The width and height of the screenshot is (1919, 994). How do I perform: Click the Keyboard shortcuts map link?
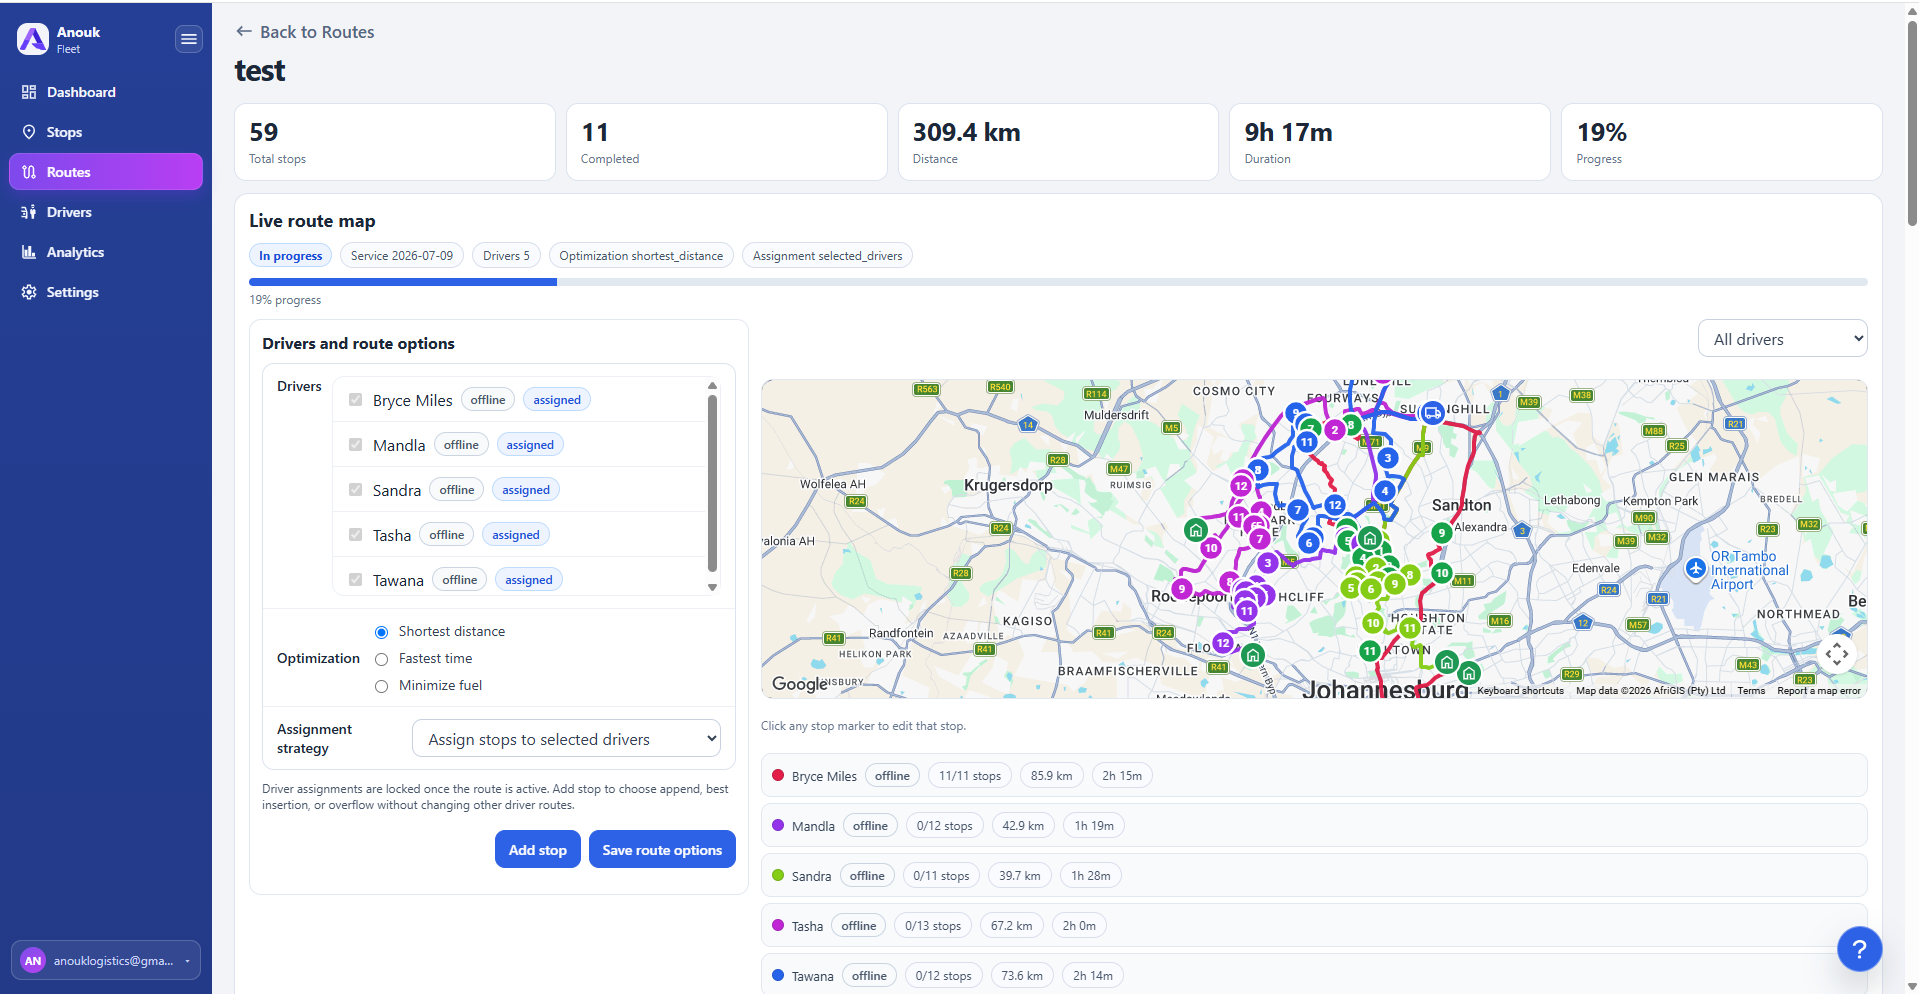click(x=1520, y=691)
